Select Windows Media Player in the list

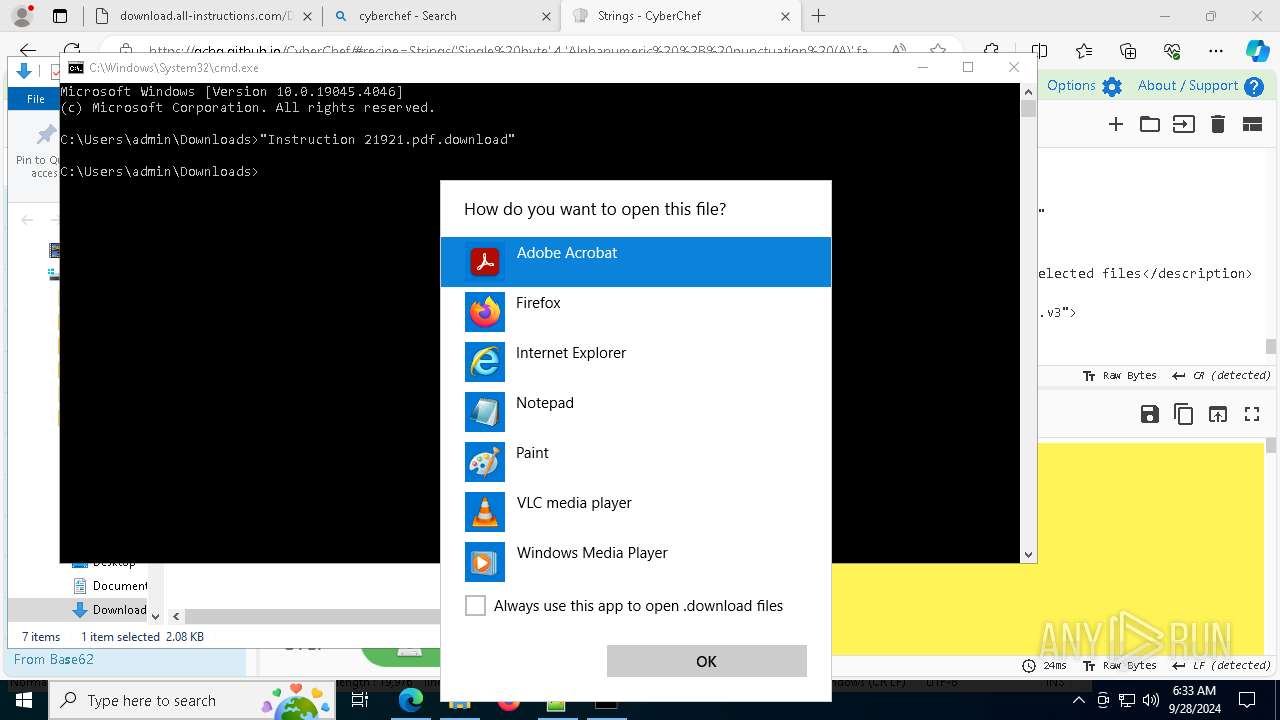coord(636,562)
